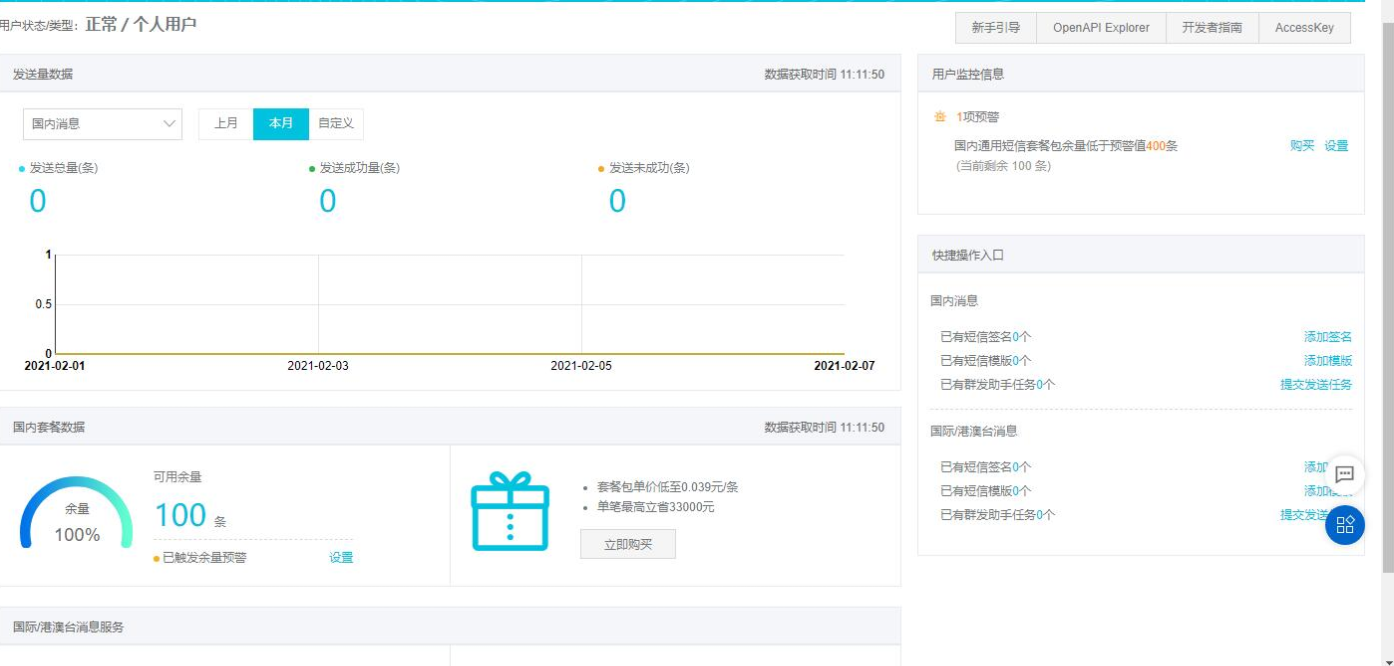The width and height of the screenshot is (1394, 666).
Task: Click the 购买 link in alert panel
Action: (1302, 146)
